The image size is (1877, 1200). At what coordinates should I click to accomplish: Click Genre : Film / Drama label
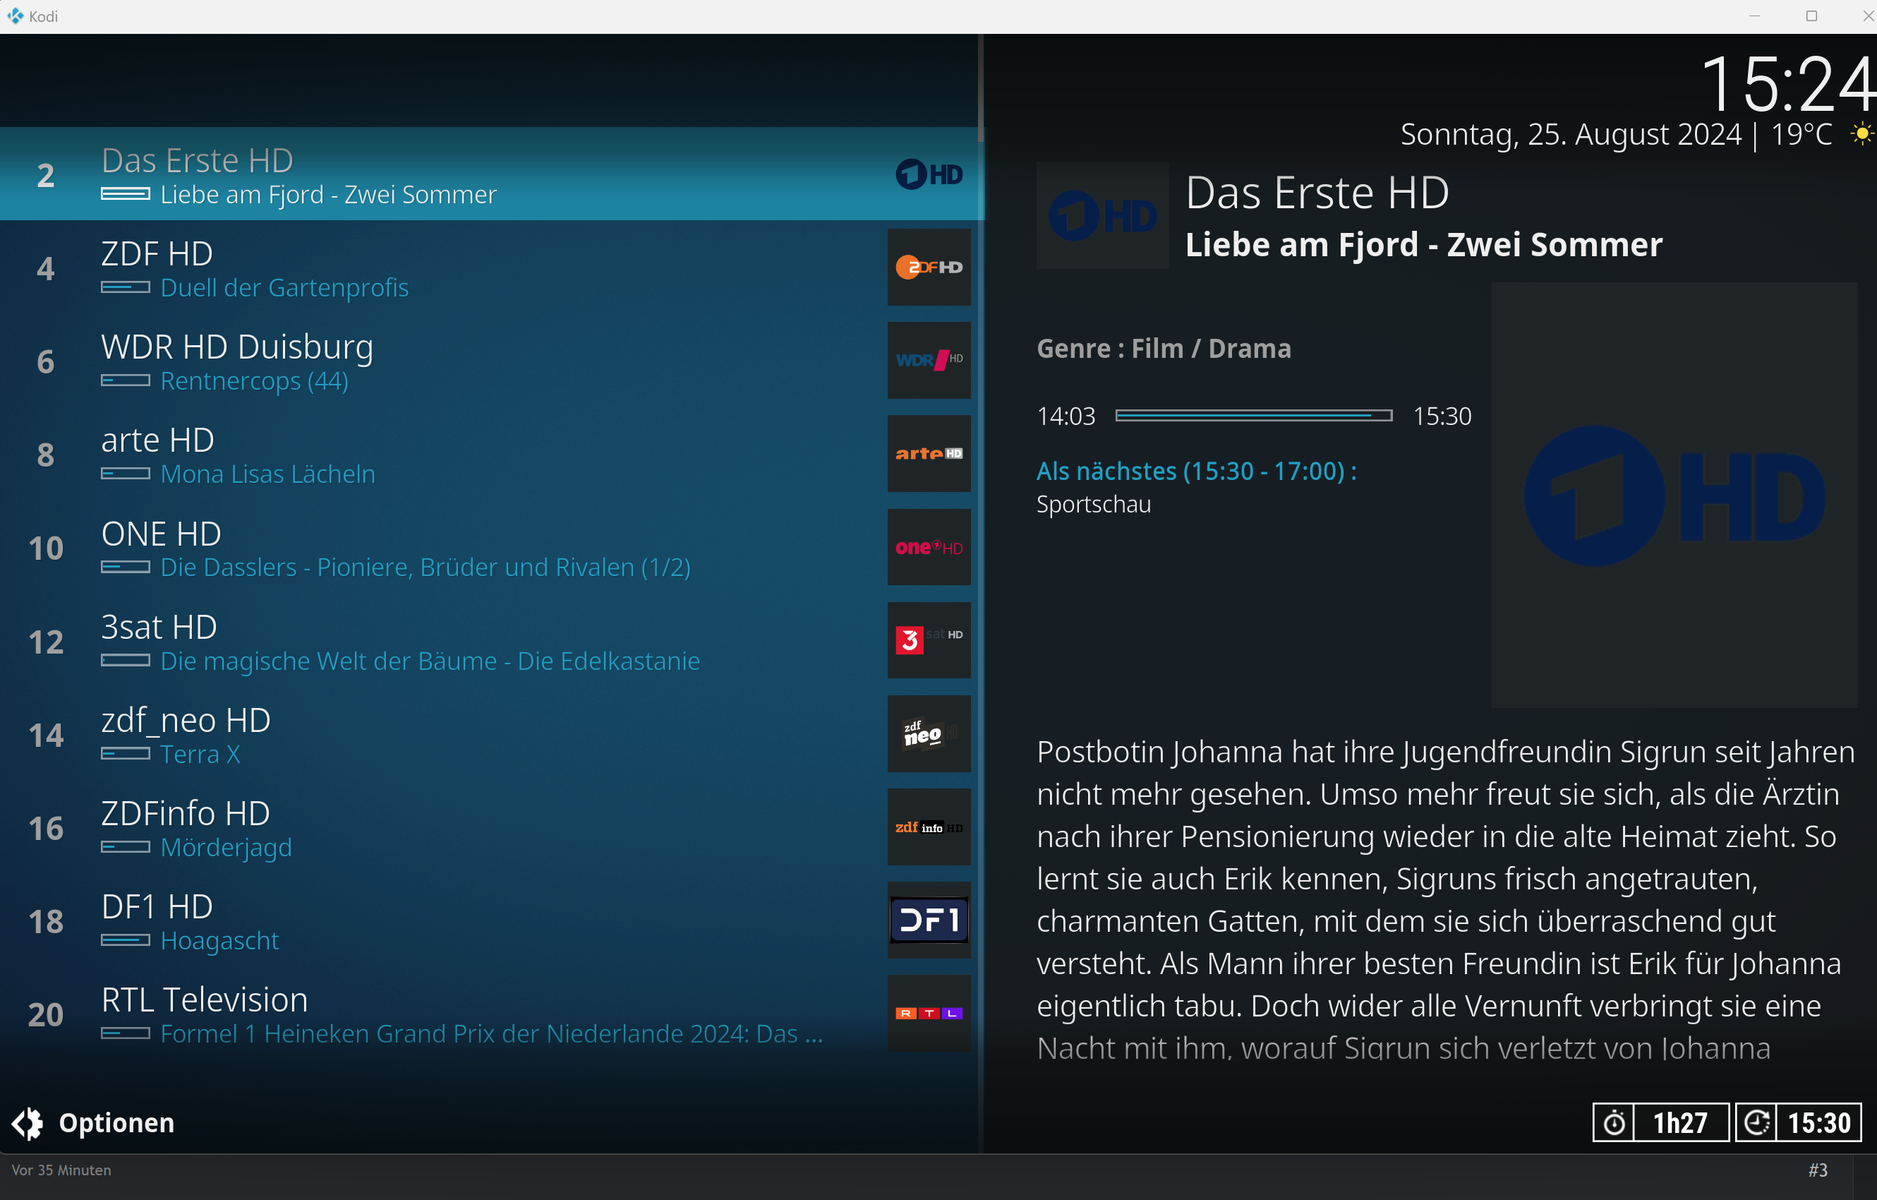[x=1163, y=349]
